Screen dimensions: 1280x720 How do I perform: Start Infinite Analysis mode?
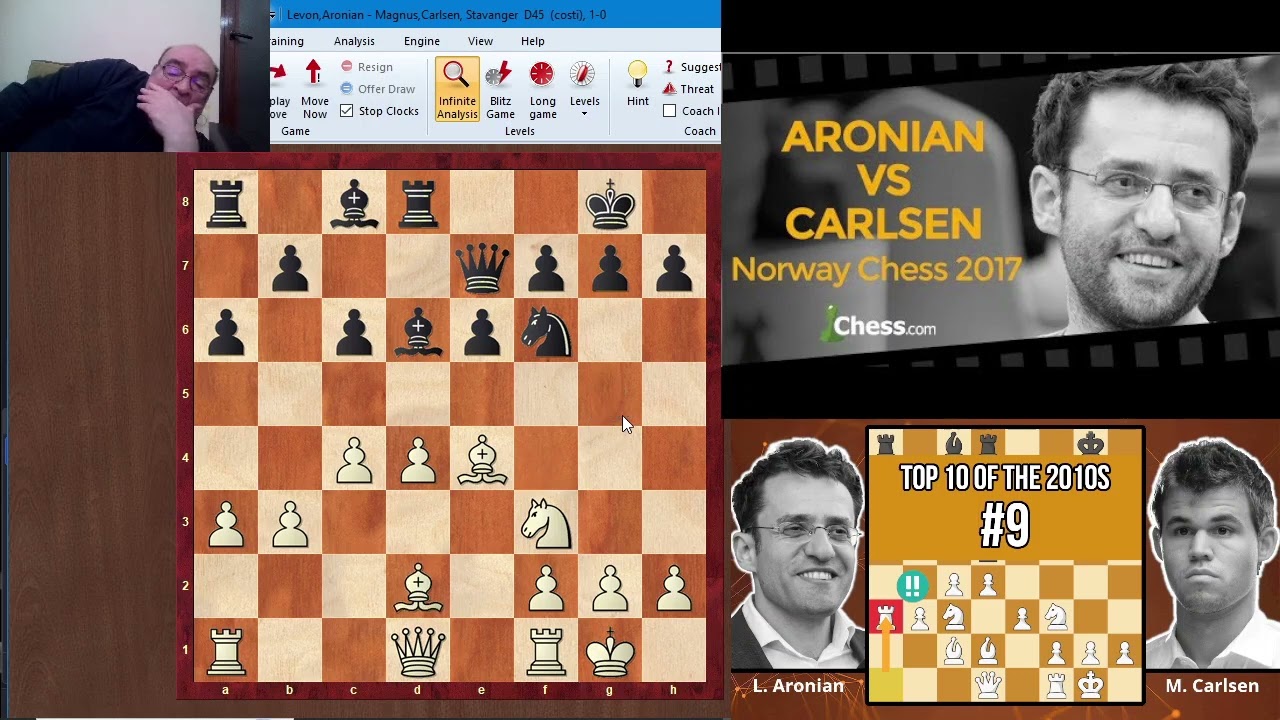pyautogui.click(x=457, y=90)
